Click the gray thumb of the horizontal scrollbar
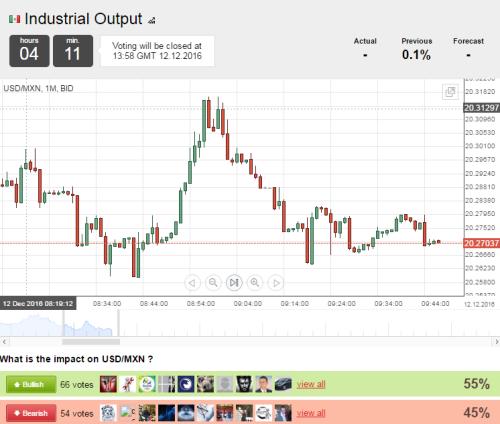This screenshot has height=424, width=500. 91,342
